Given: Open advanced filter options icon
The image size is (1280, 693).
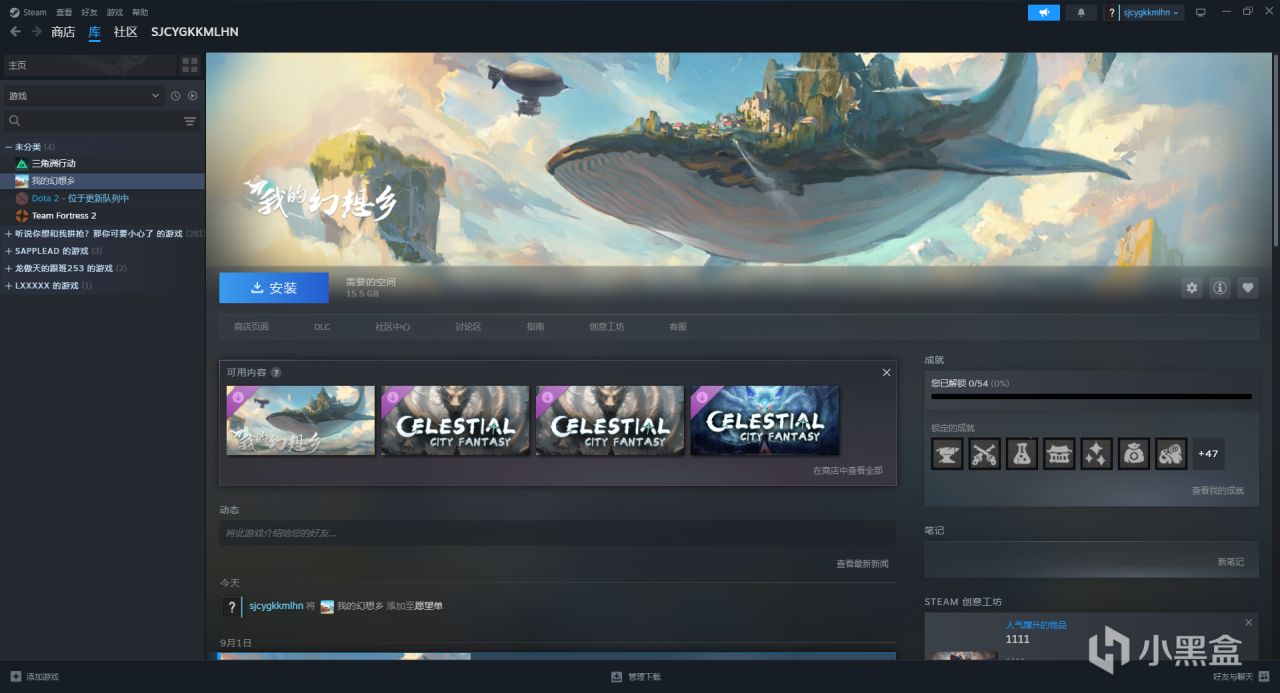Looking at the screenshot, I should (190, 121).
